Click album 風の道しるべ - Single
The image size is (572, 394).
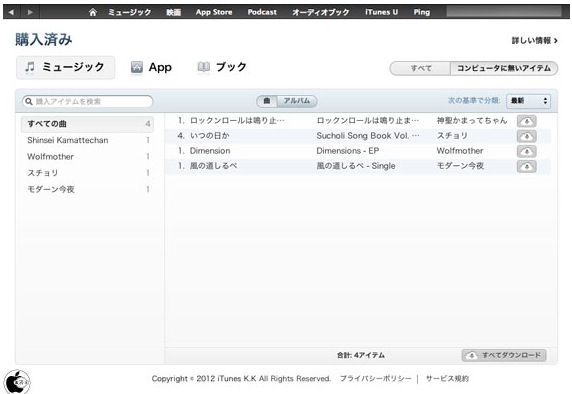tap(356, 166)
